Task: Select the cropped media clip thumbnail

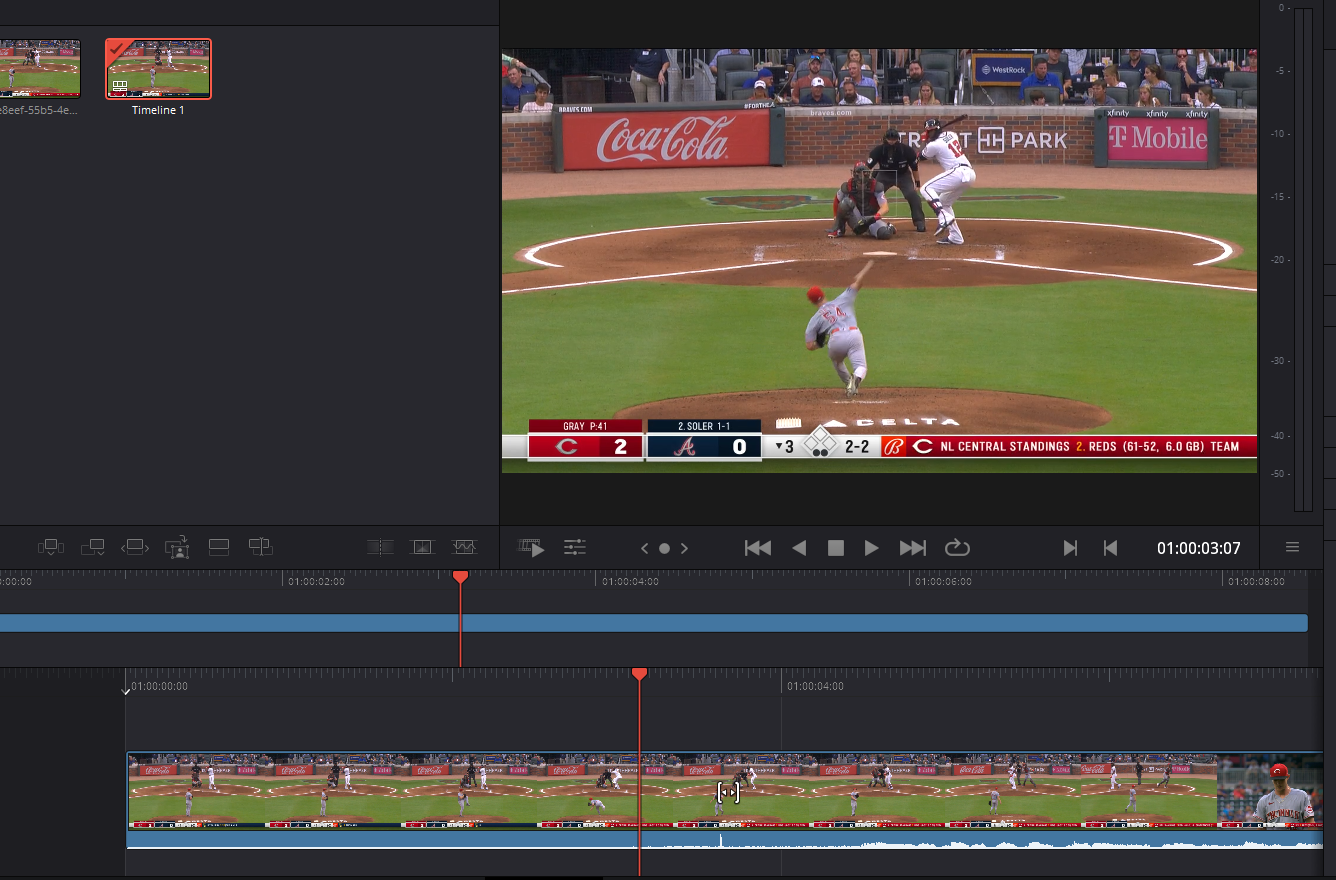Action: [x=39, y=69]
